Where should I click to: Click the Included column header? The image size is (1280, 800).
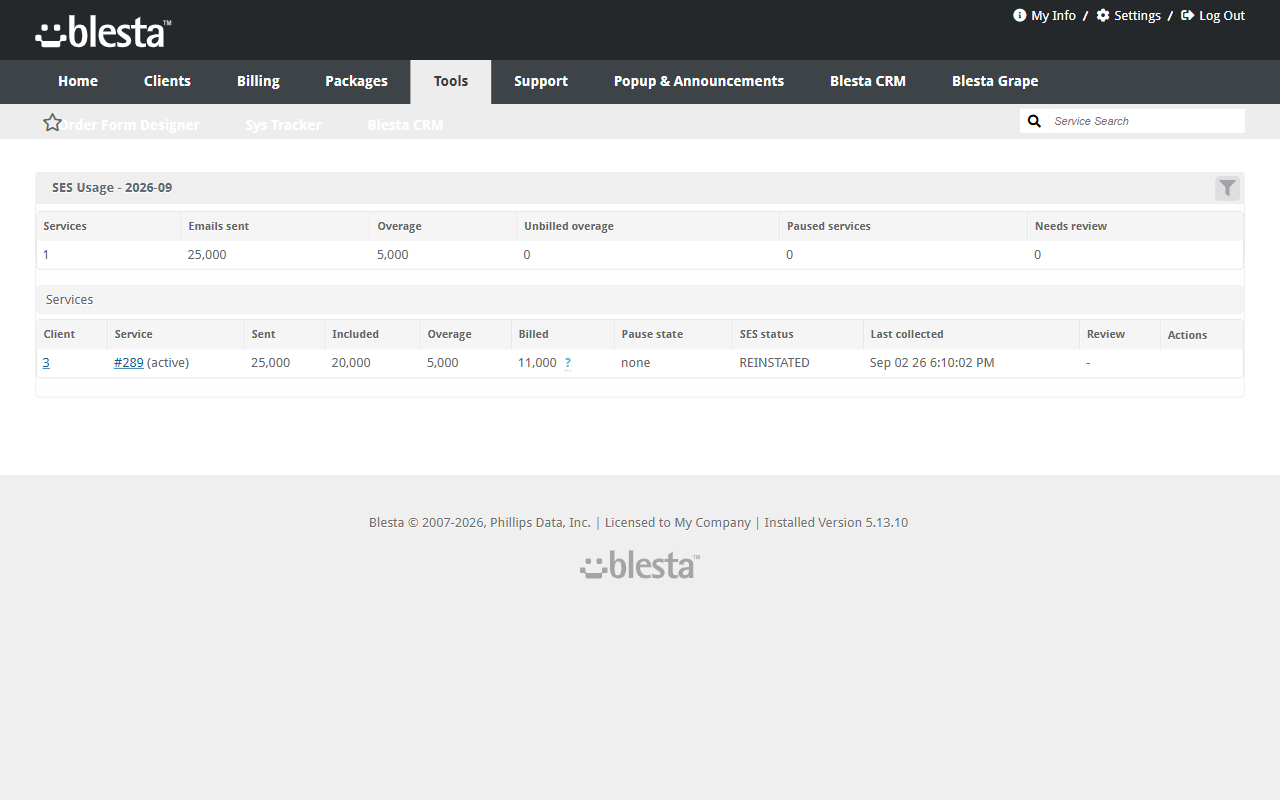click(355, 334)
